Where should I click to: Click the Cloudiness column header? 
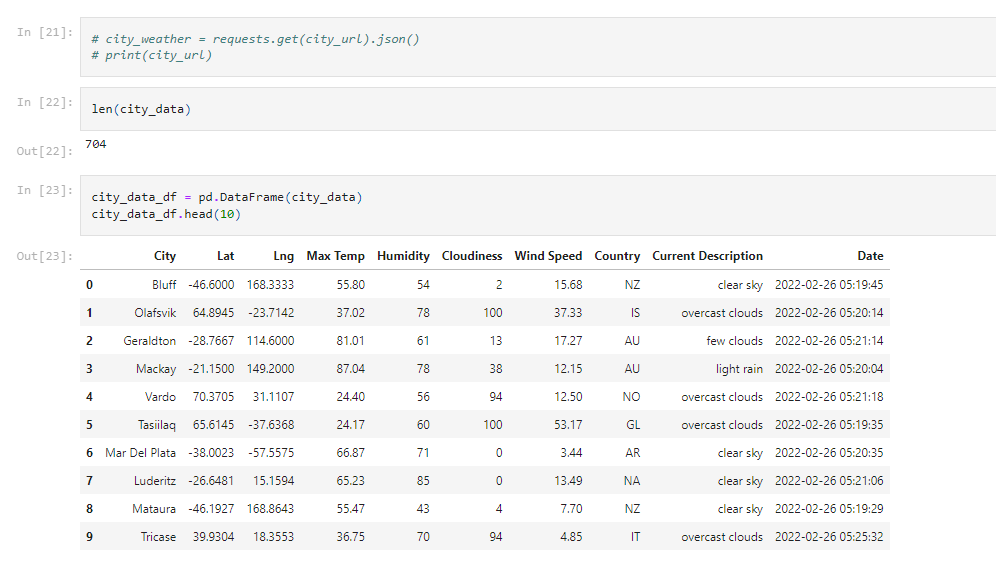(472, 256)
